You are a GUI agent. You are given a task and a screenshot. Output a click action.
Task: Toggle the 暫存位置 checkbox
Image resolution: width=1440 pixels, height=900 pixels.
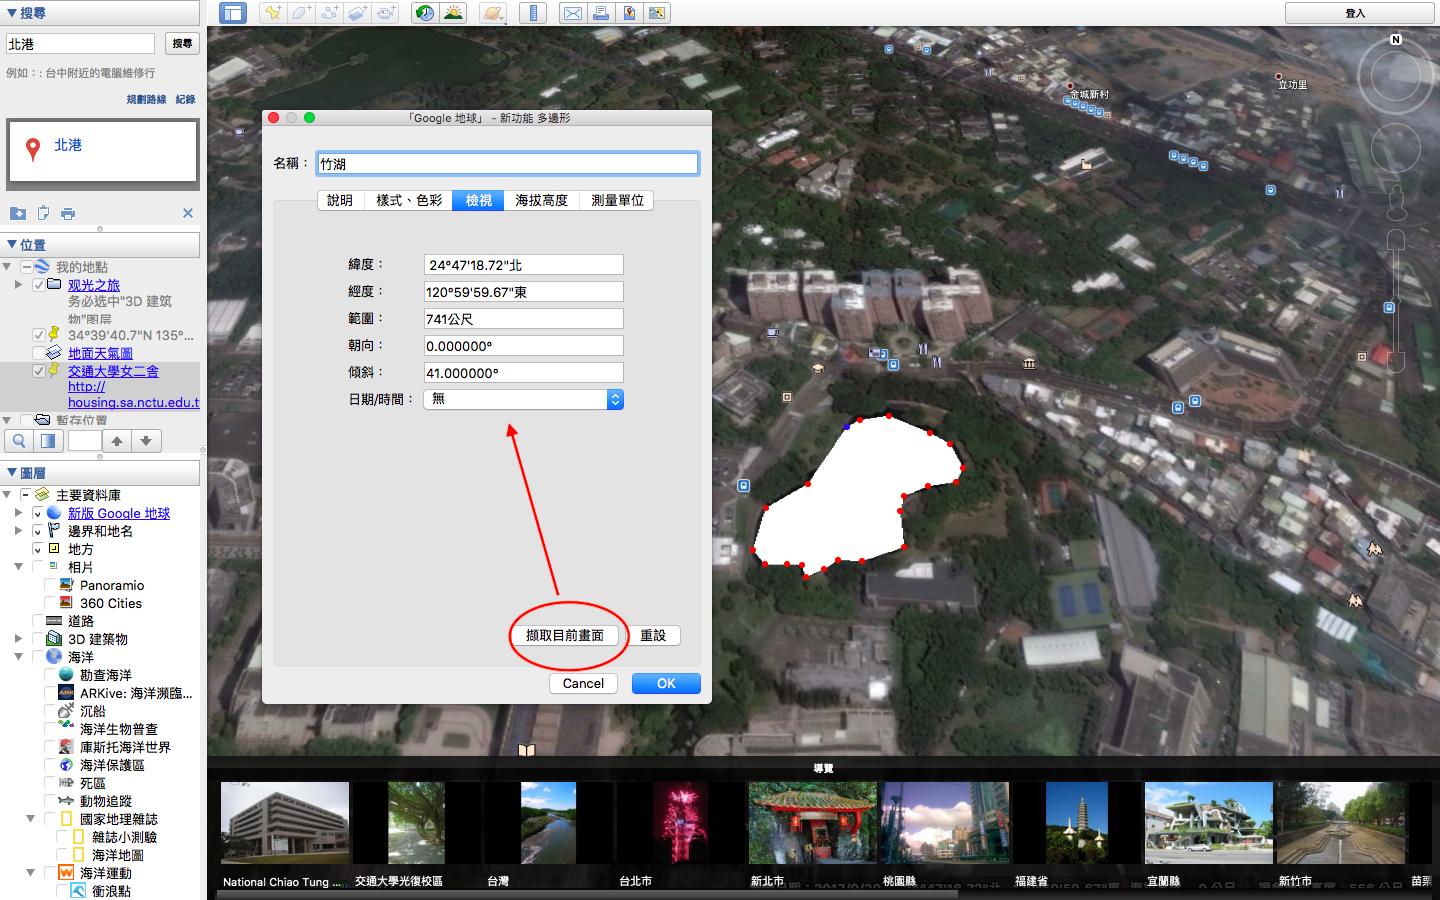(26, 420)
